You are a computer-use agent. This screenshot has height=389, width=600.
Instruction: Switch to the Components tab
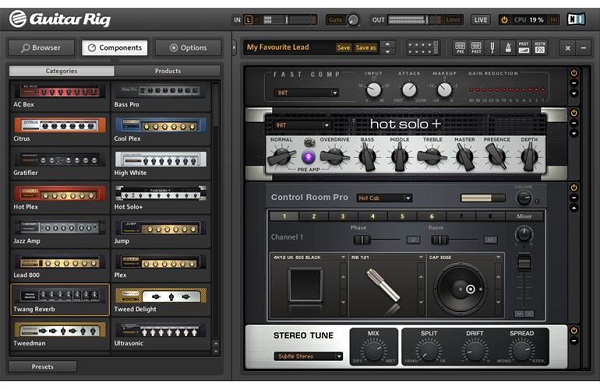point(115,48)
